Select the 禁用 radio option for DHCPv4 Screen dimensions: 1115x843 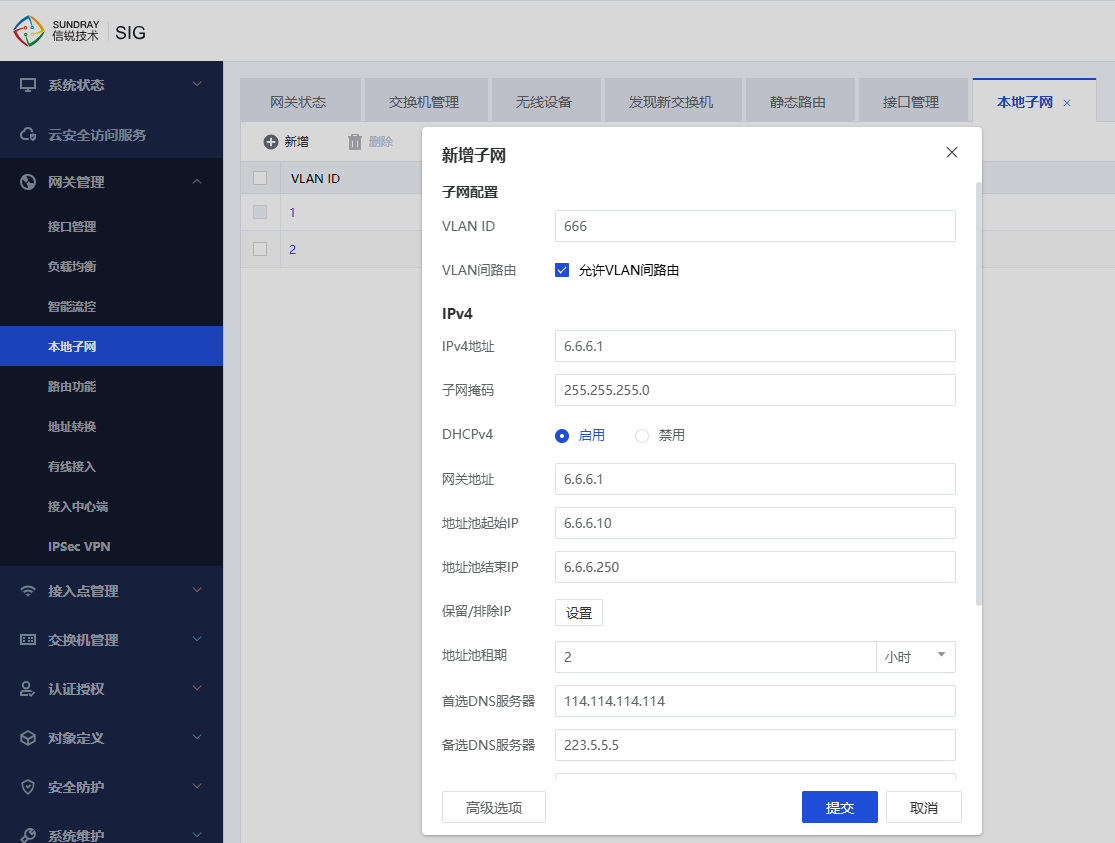(642, 436)
